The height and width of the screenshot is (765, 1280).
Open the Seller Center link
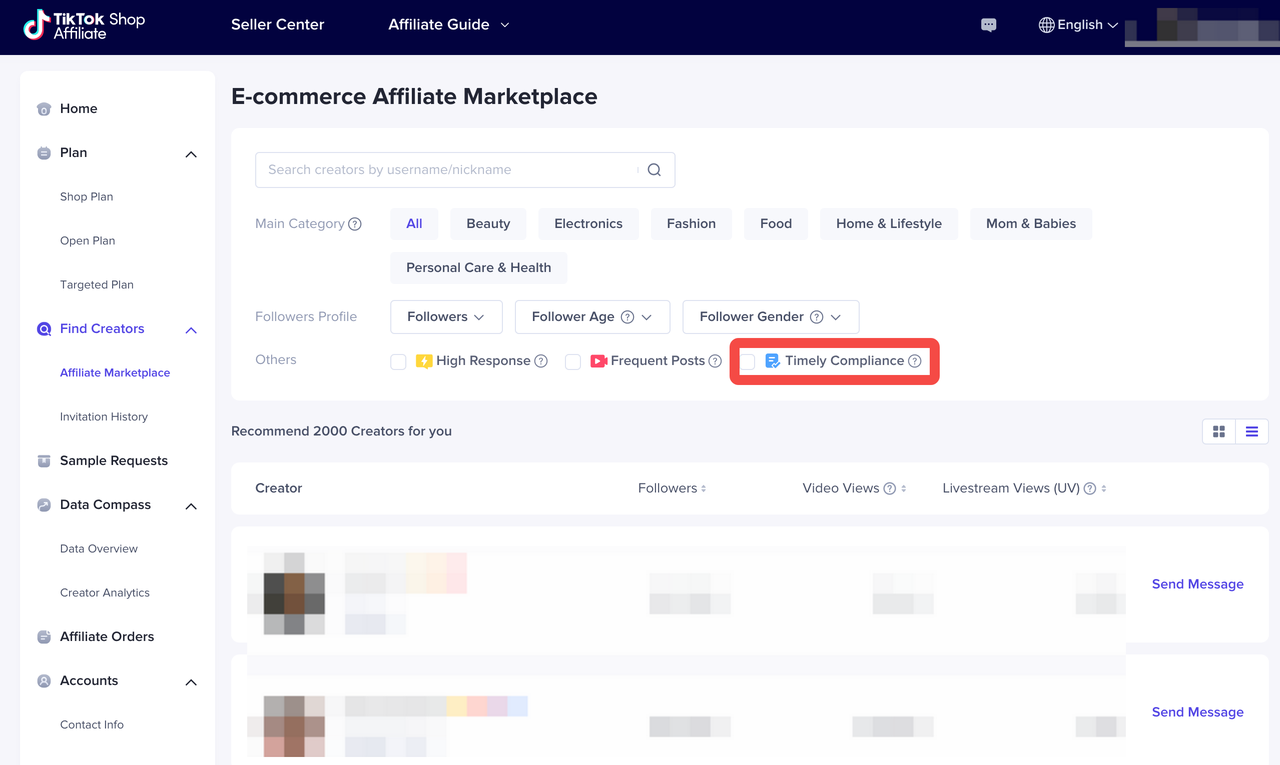[x=277, y=25]
